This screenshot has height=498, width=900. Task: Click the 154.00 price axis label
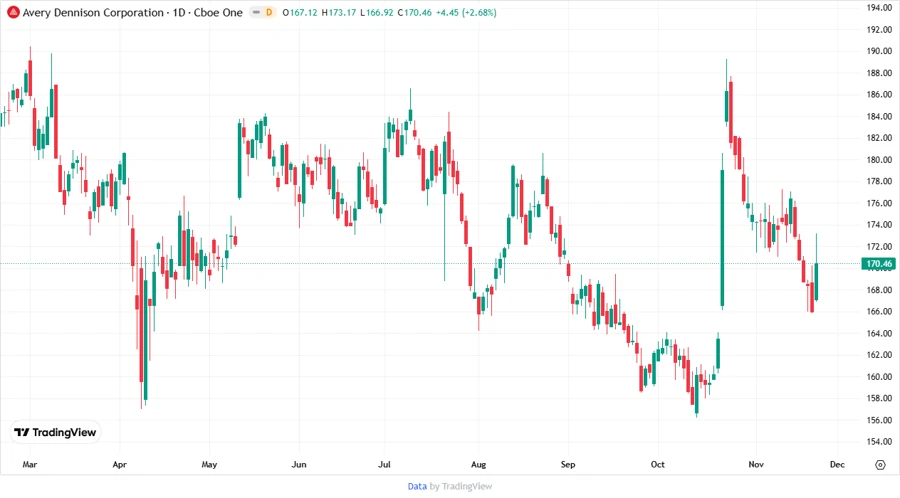tap(879, 441)
